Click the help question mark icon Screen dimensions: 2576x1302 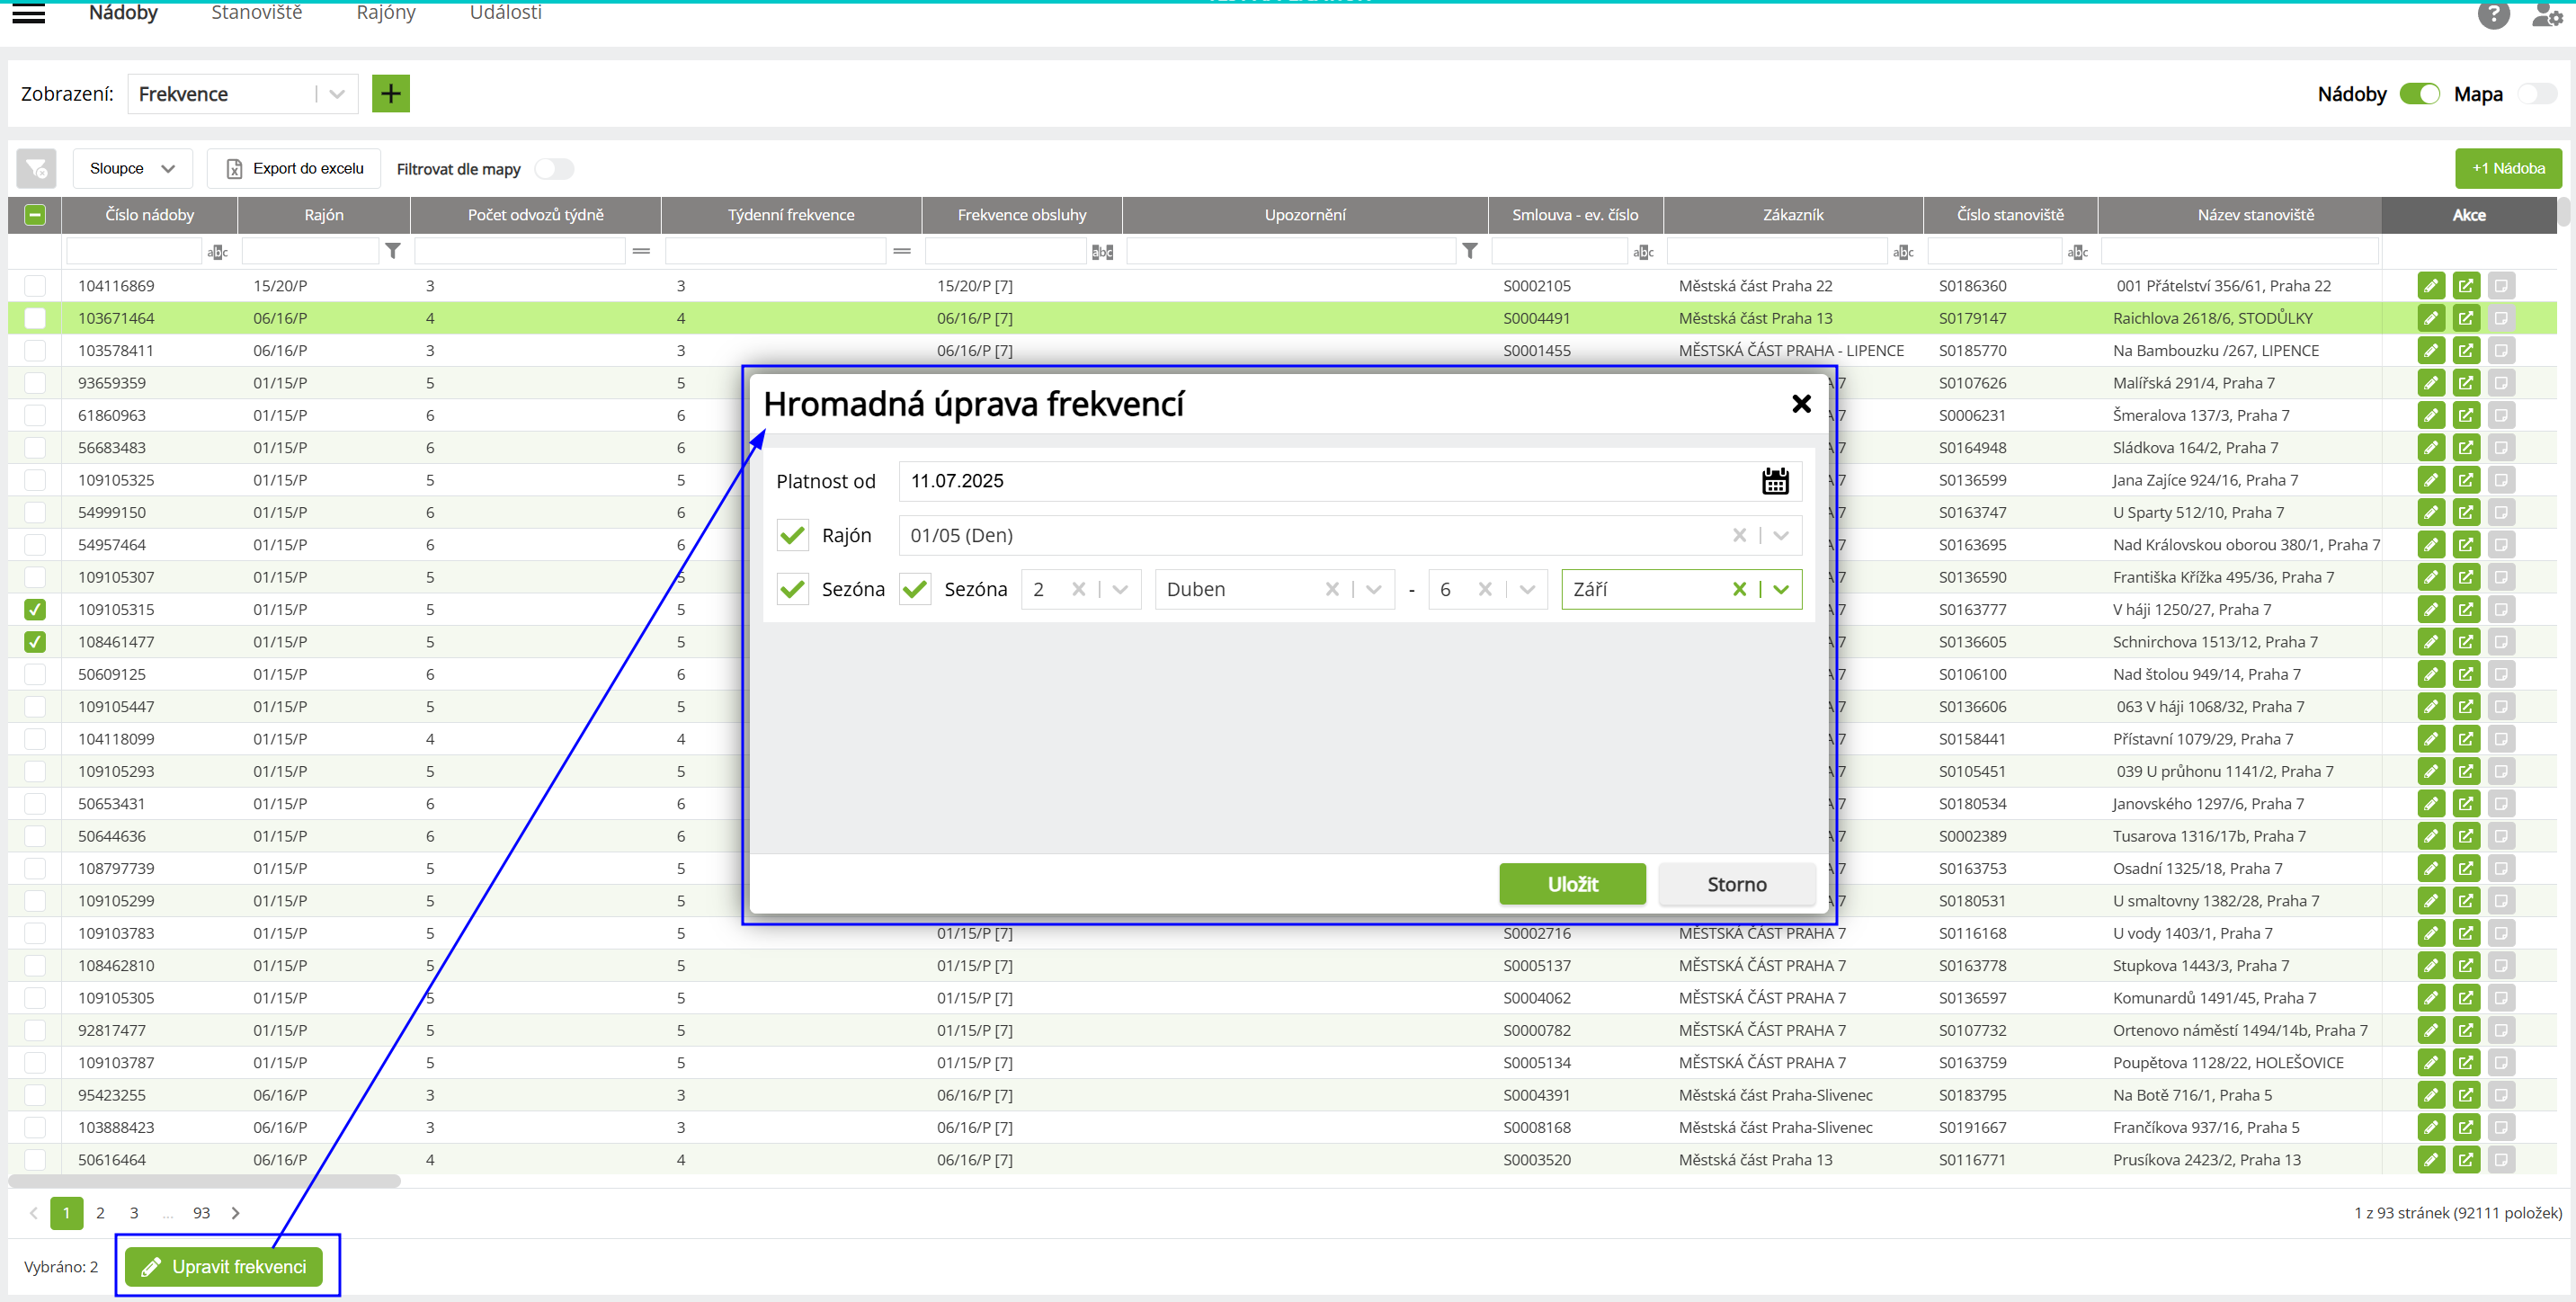point(2493,15)
